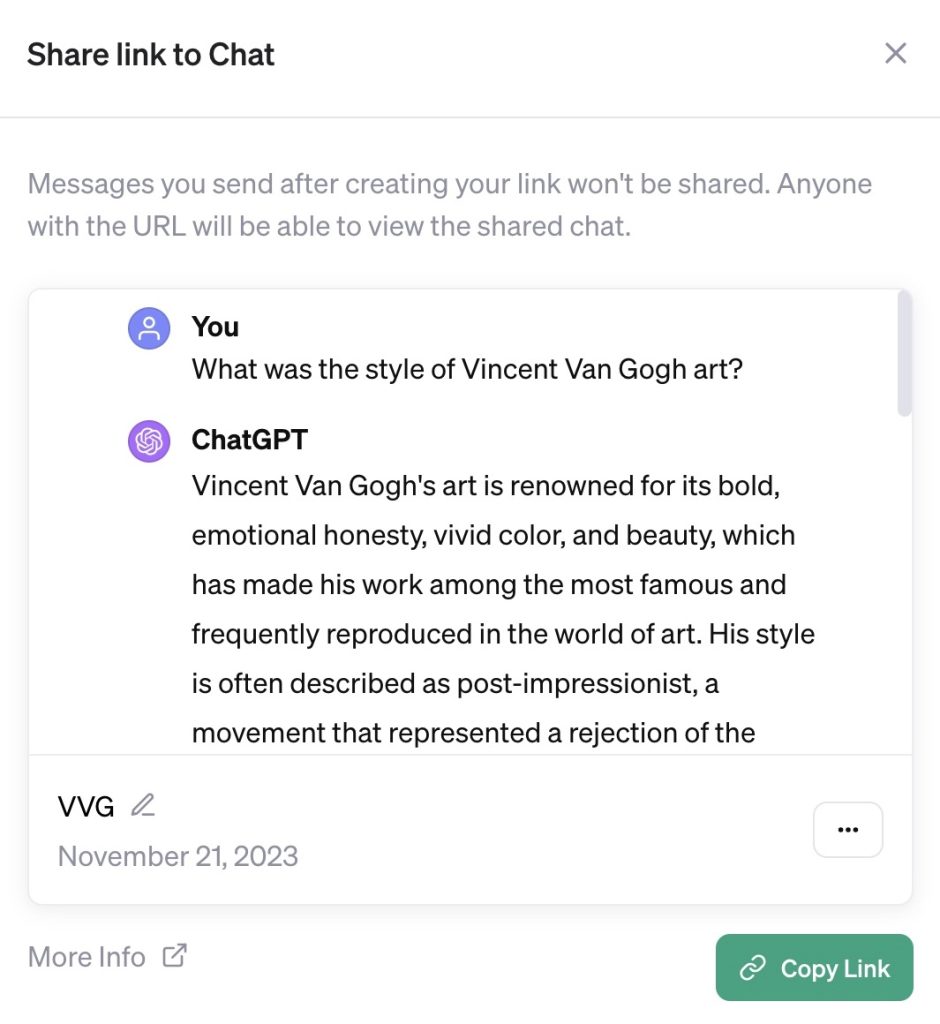940x1024 pixels.
Task: Click the chain link icon in Copy Link
Action: pyautogui.click(x=753, y=968)
